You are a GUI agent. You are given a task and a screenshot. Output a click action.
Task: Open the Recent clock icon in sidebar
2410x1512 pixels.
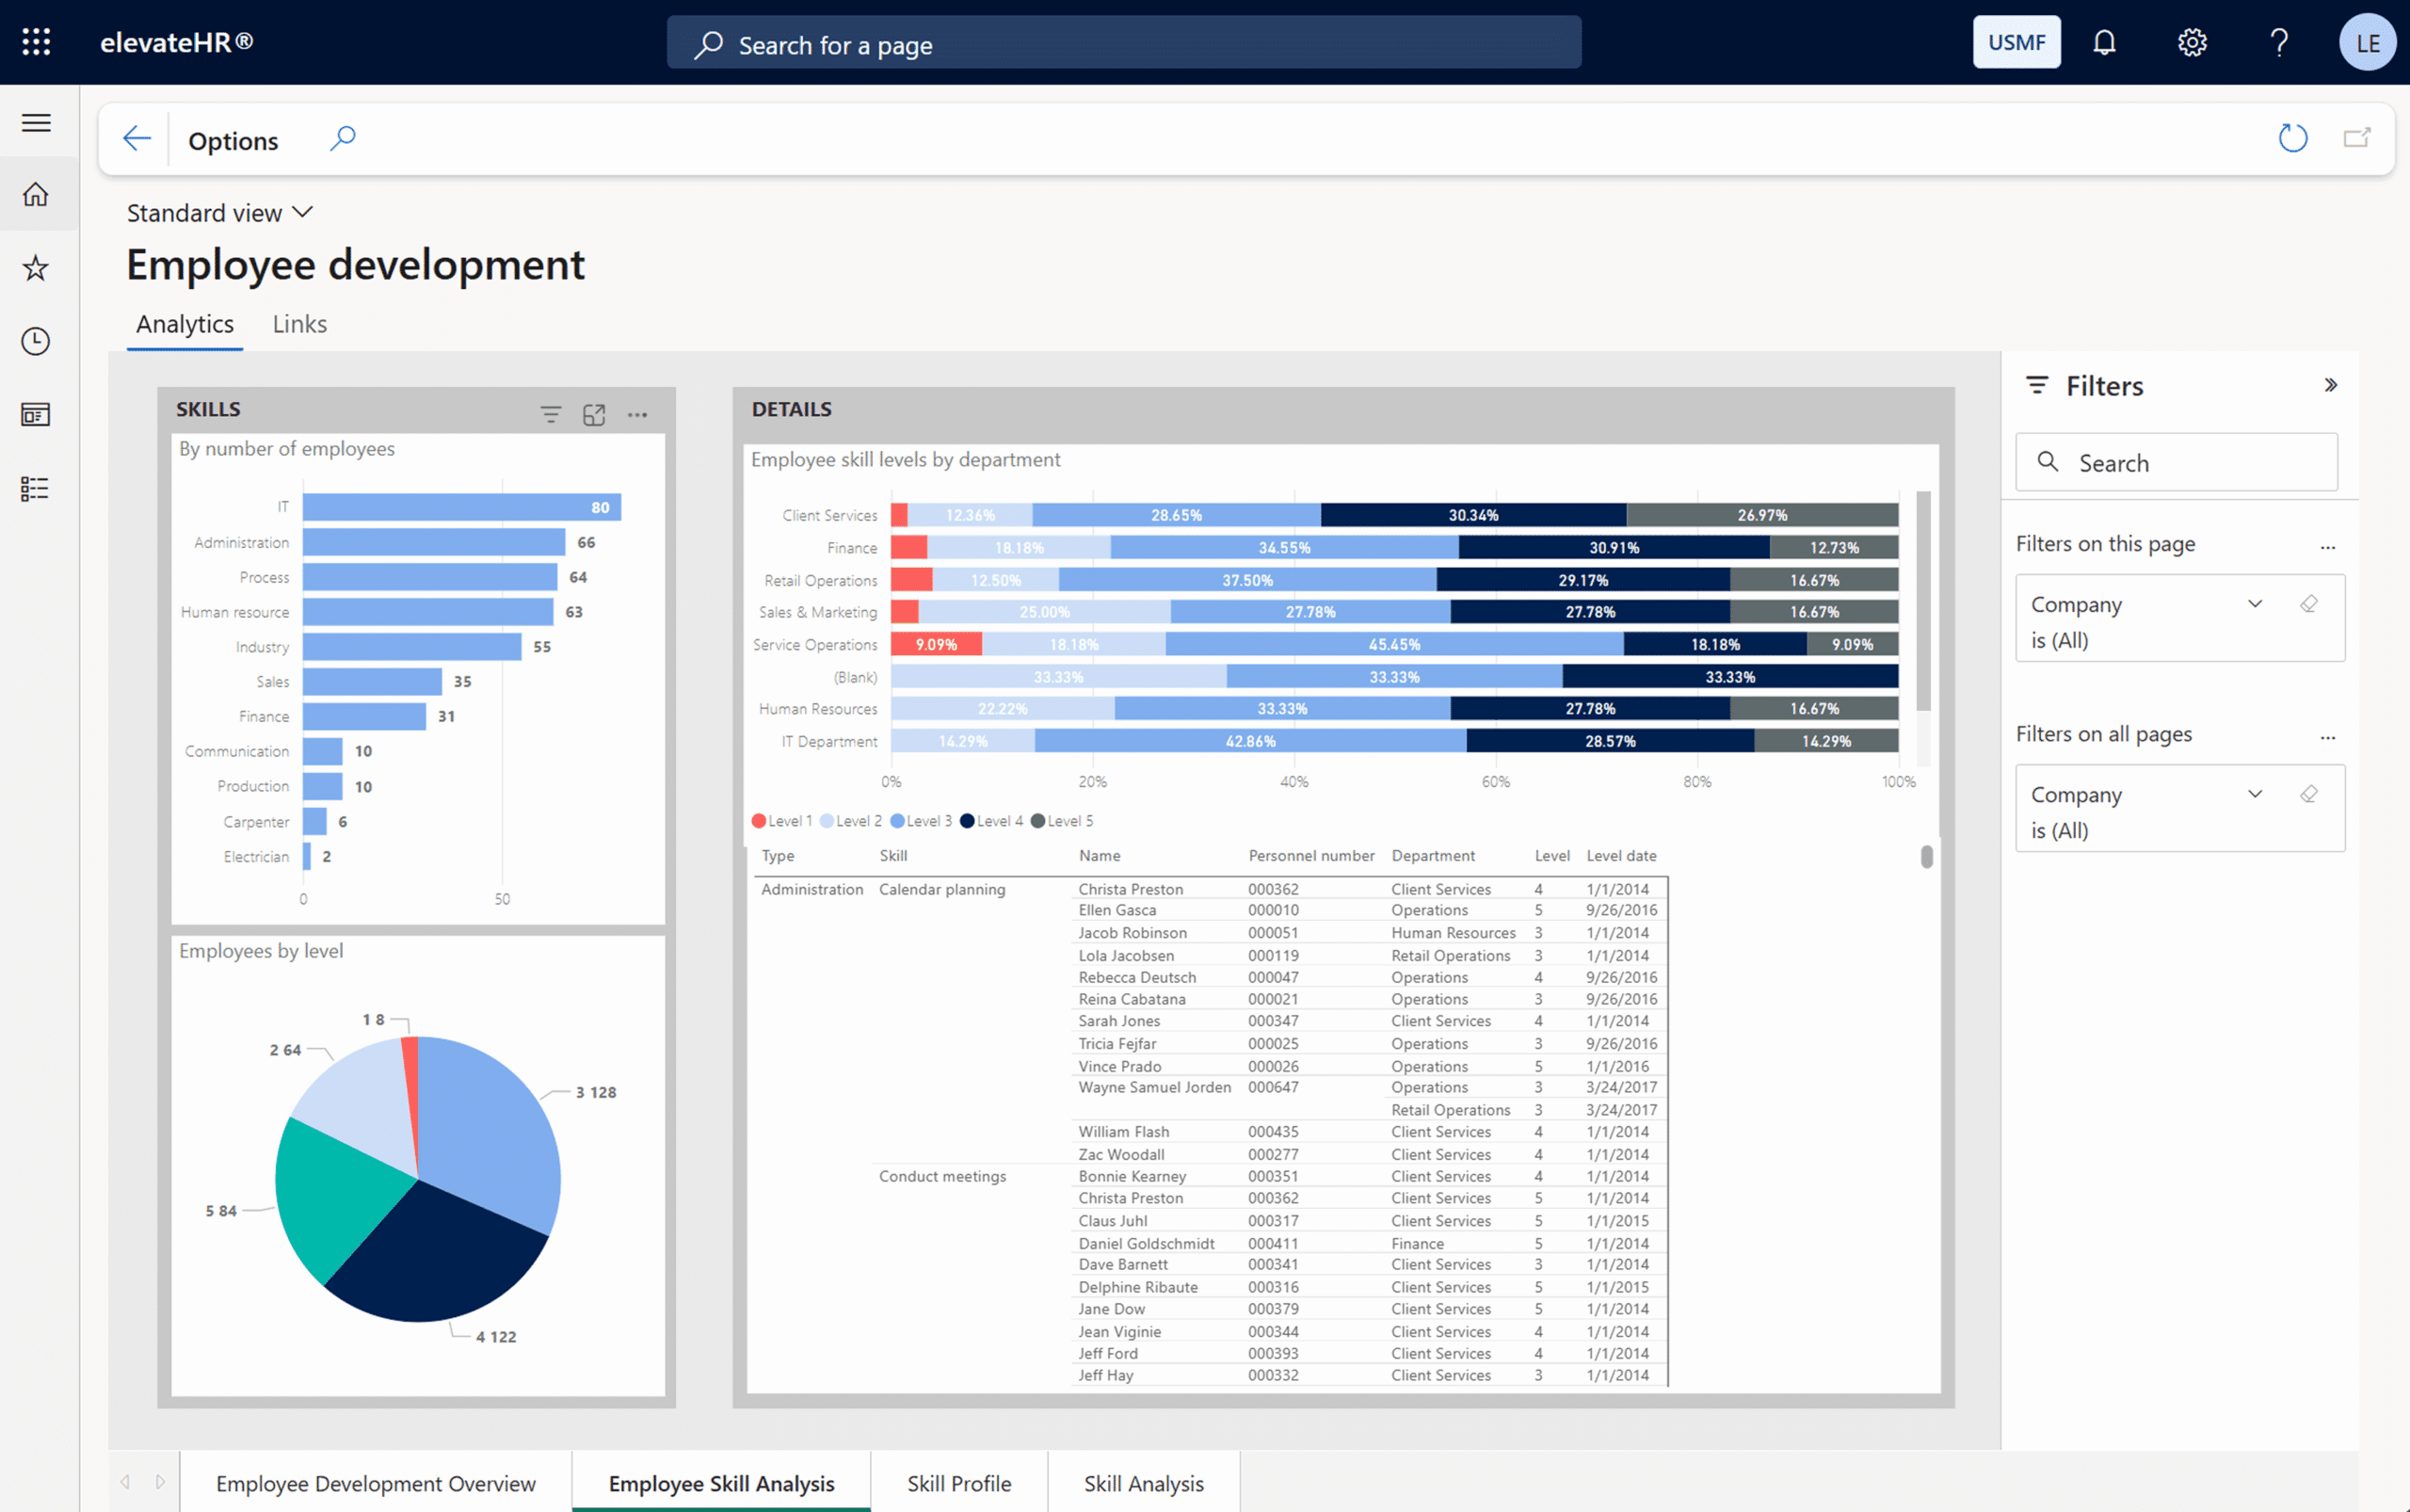36,341
